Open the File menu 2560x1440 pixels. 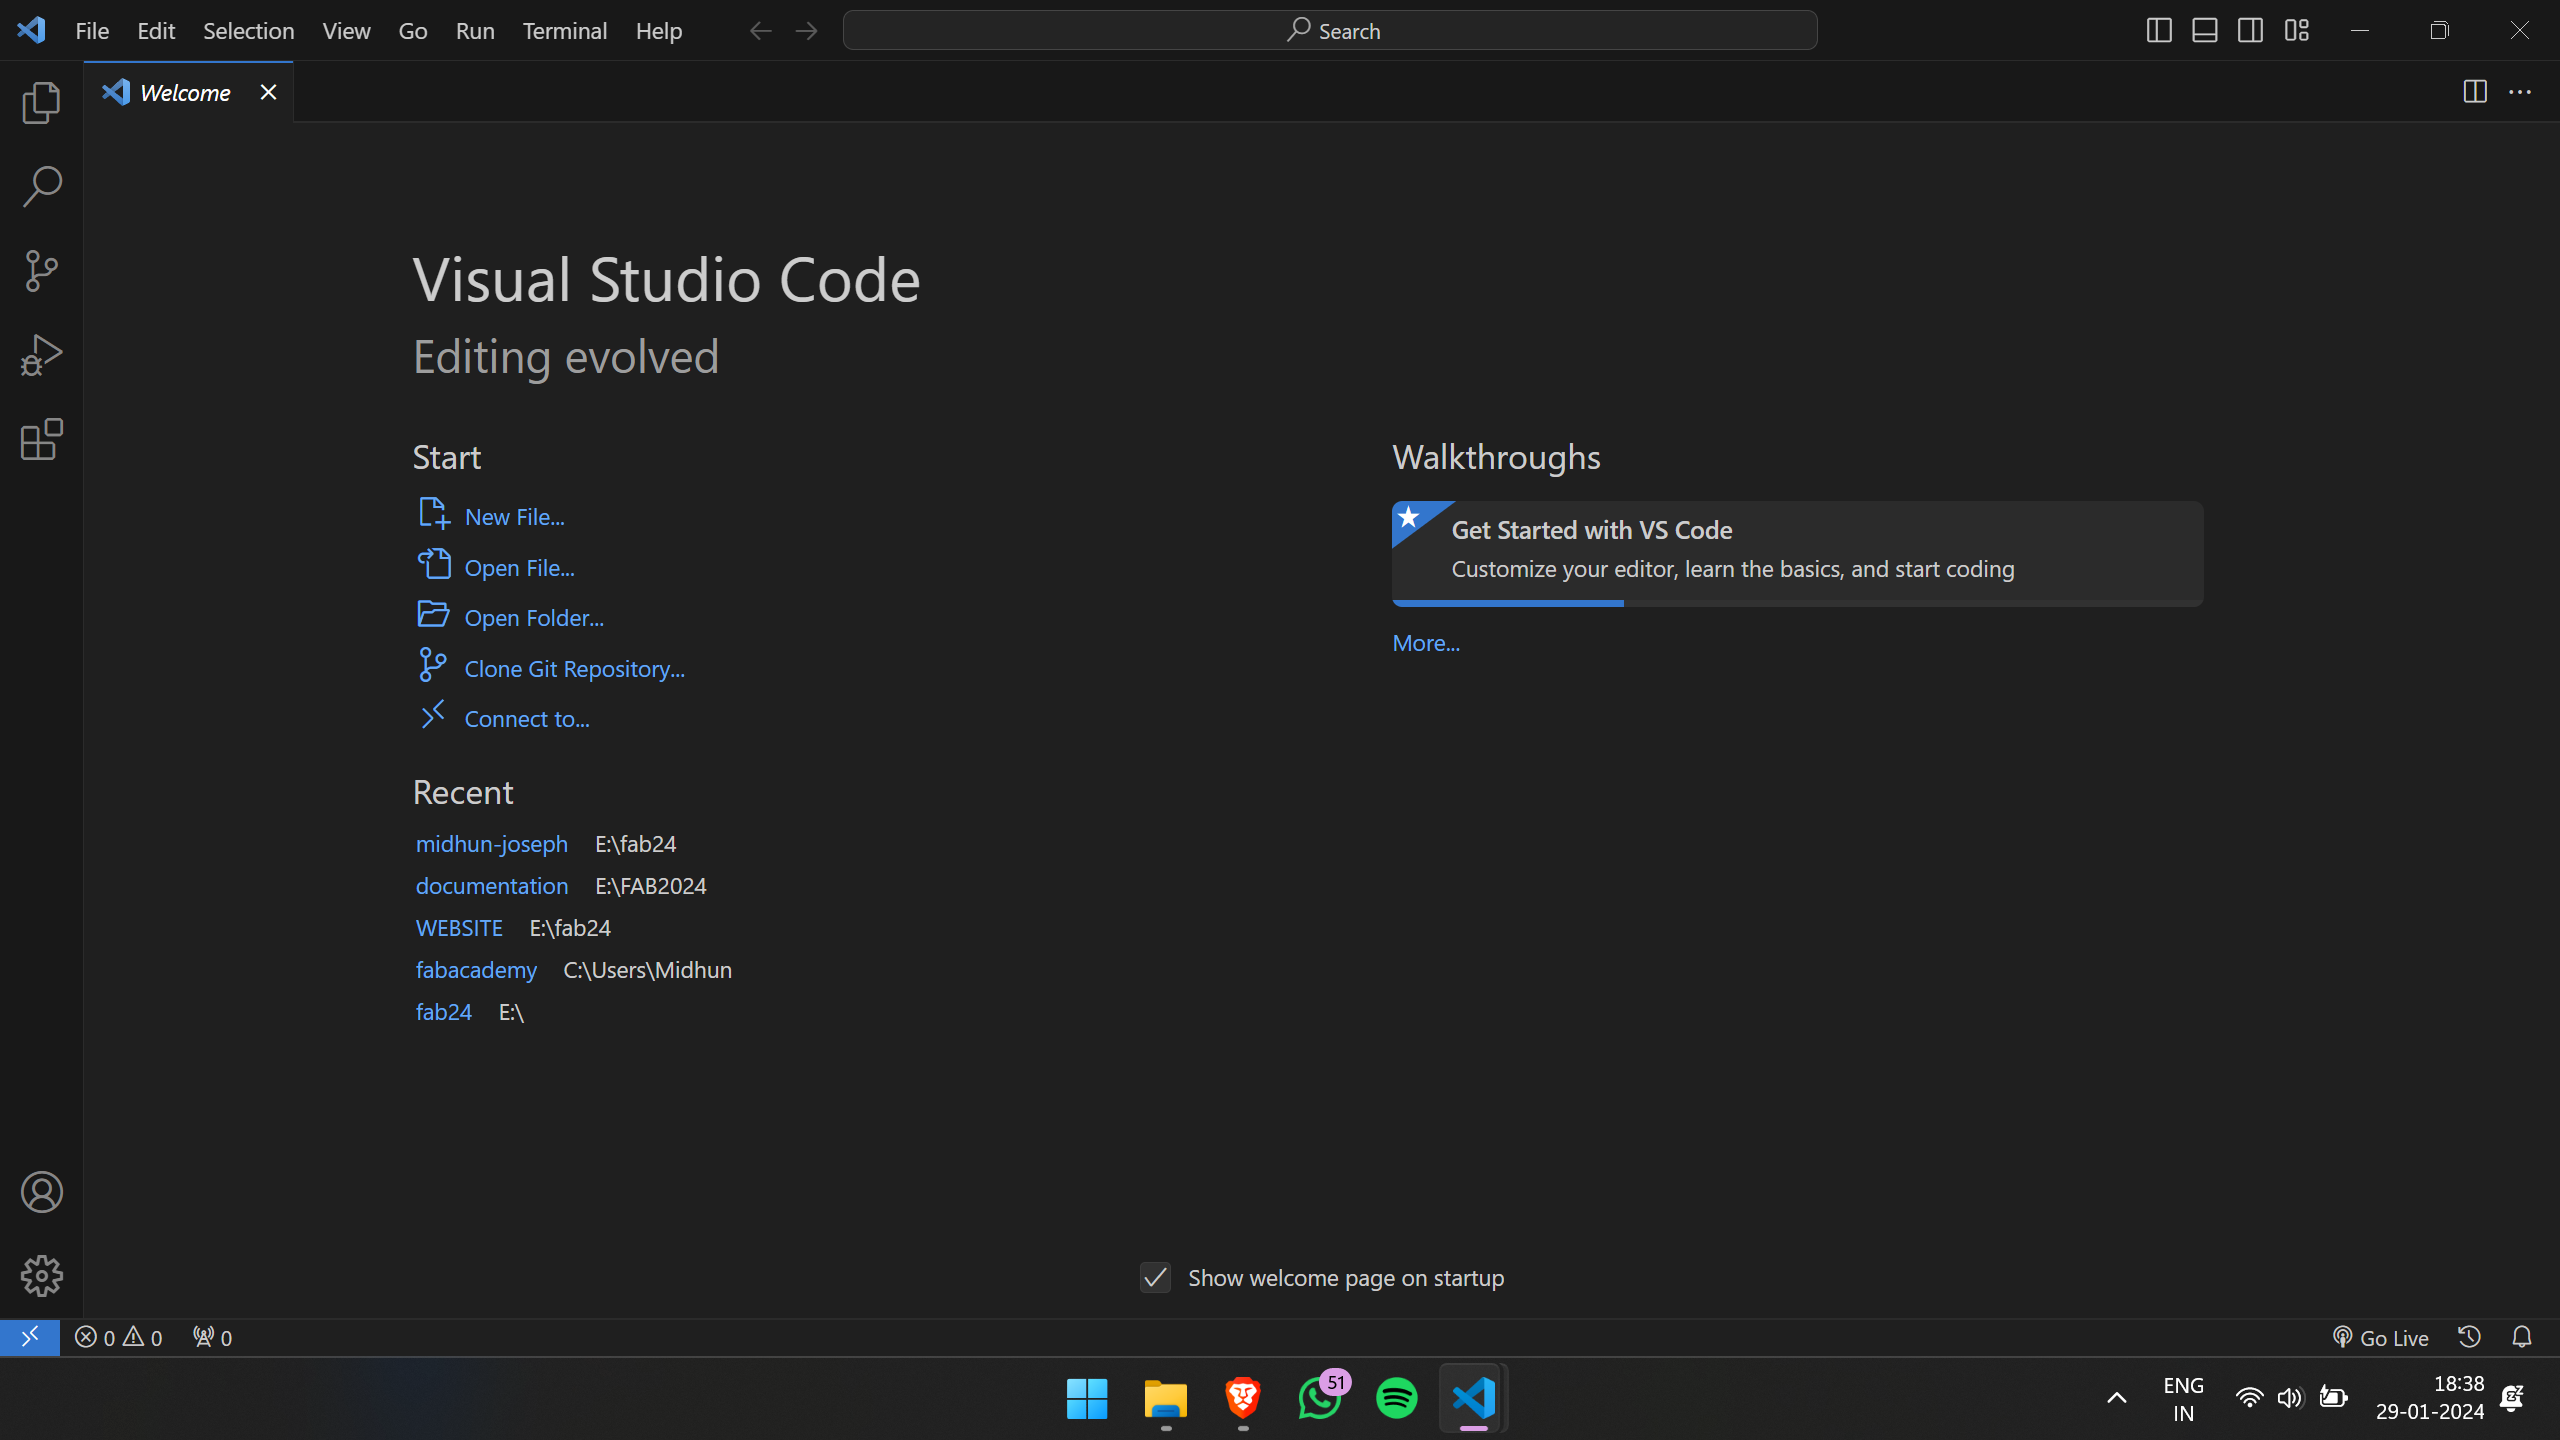tap(92, 31)
